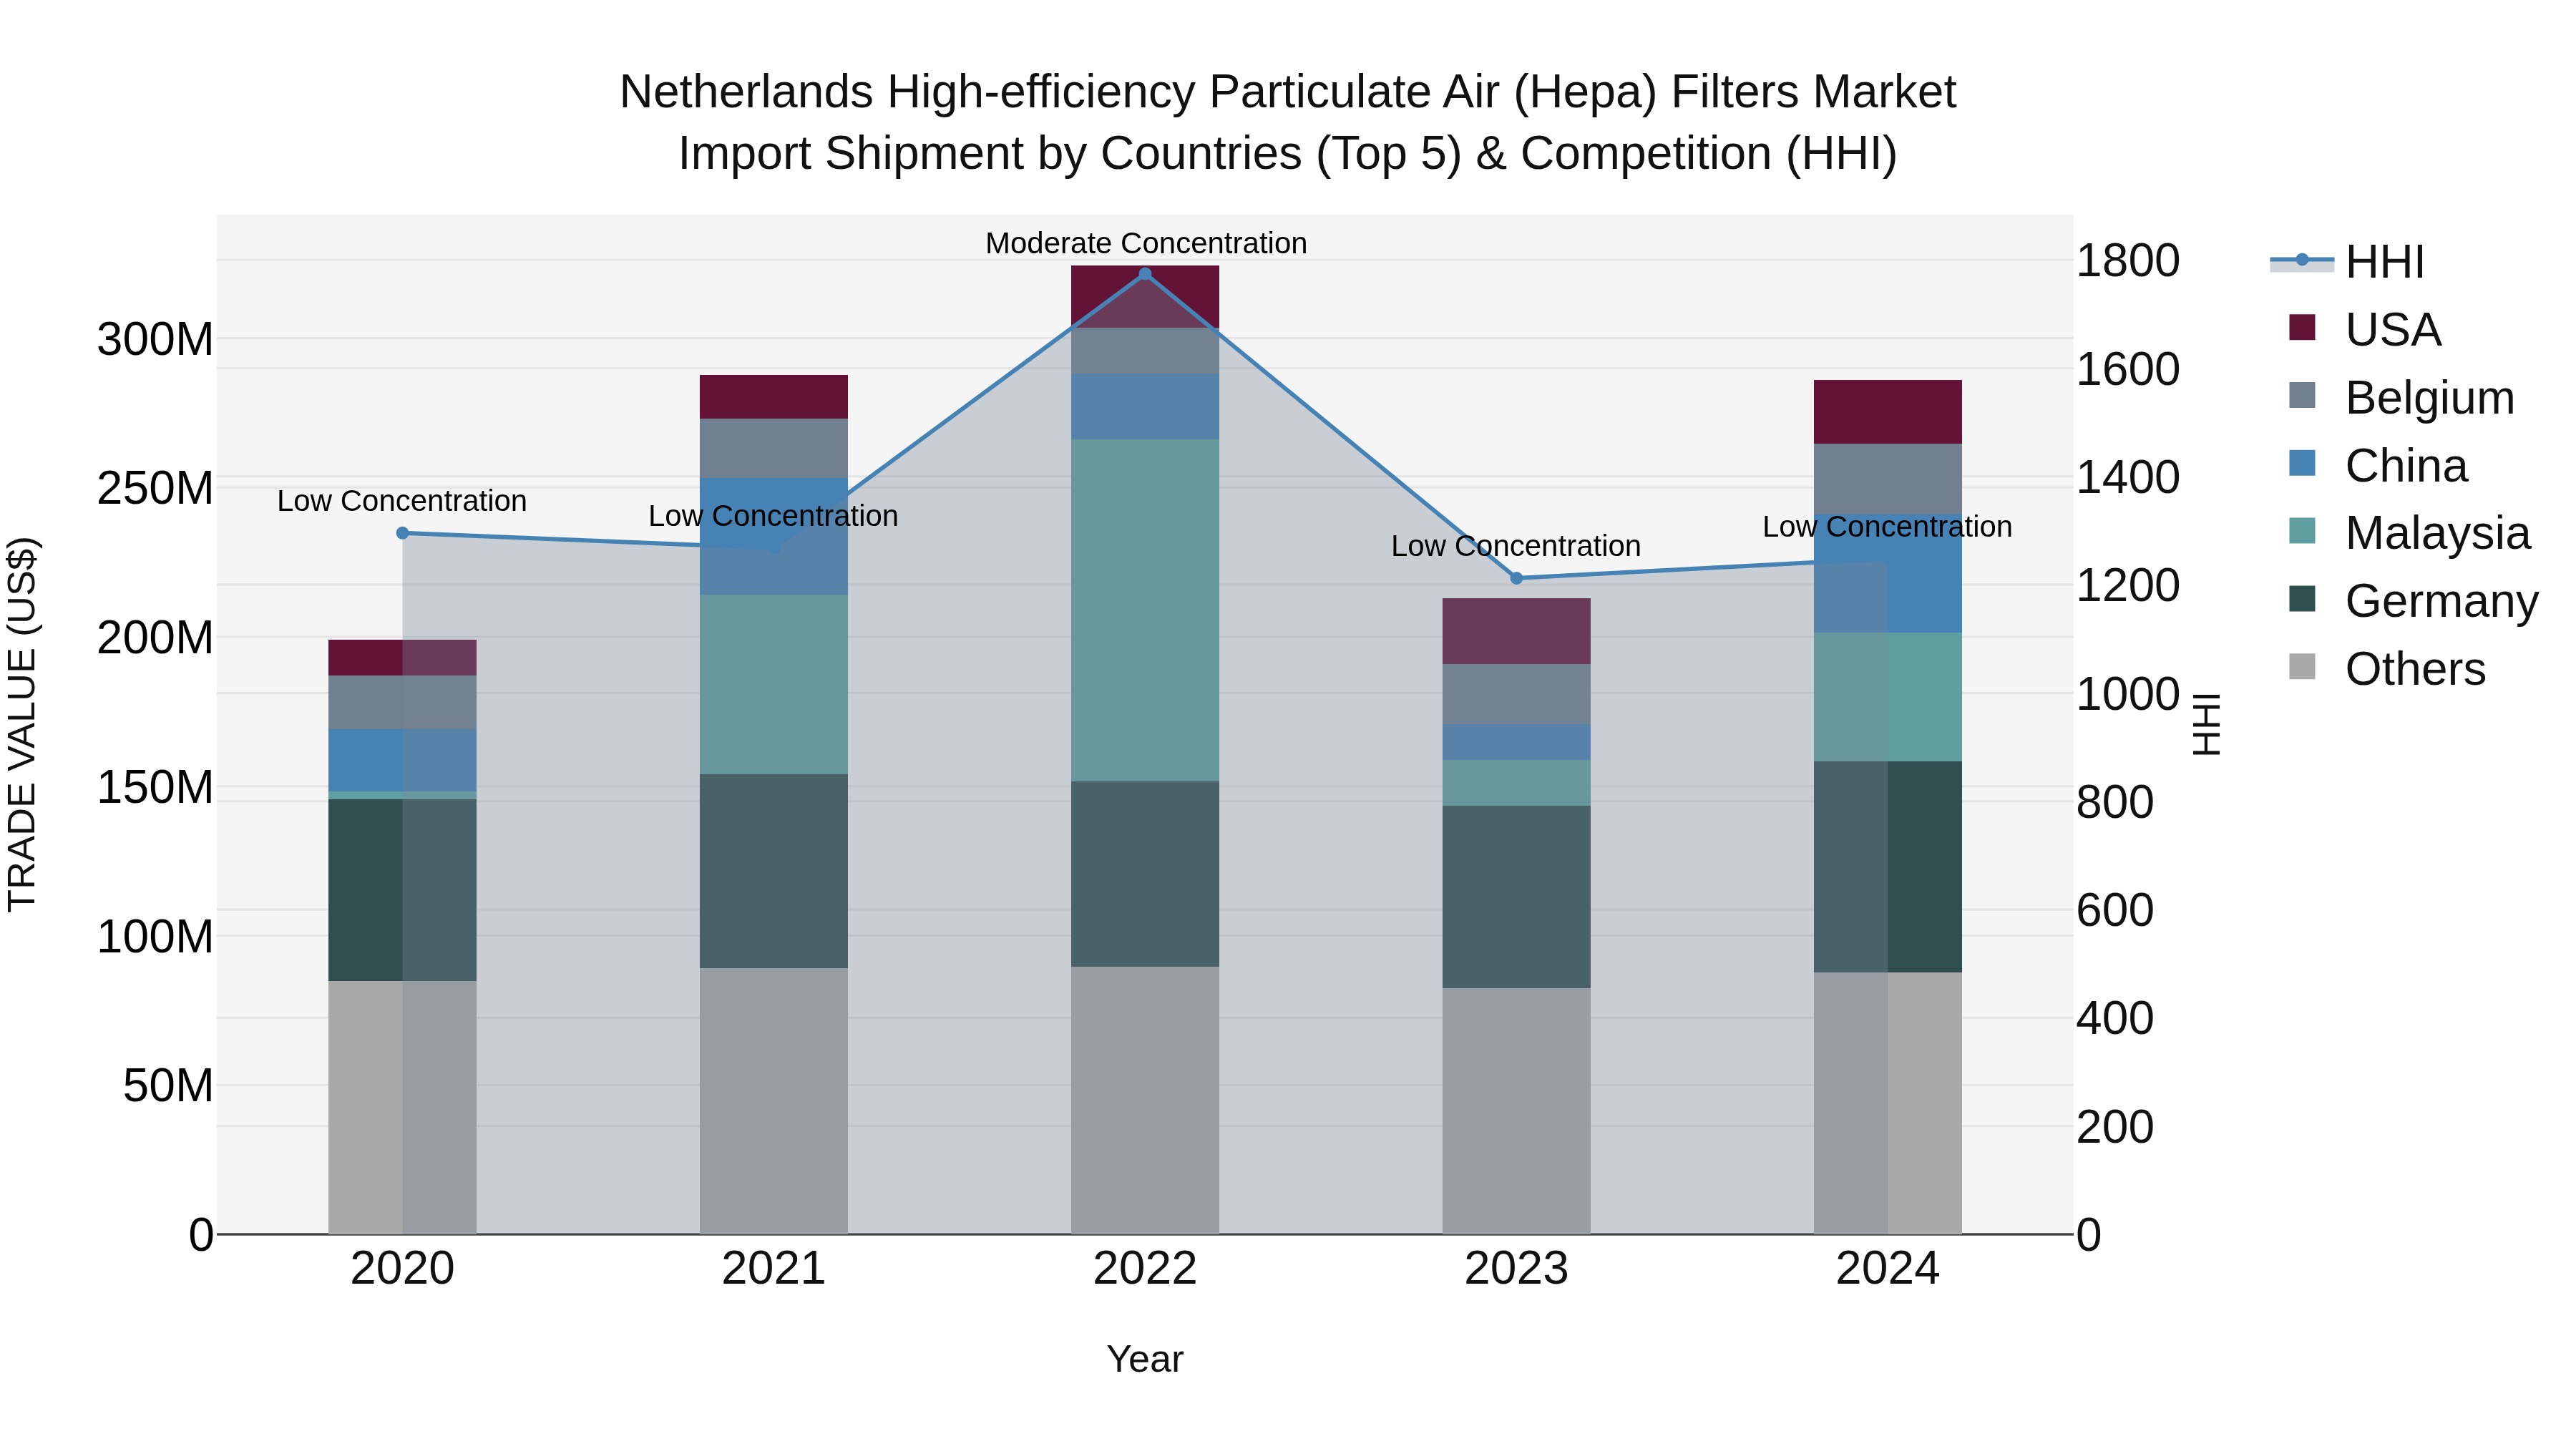The width and height of the screenshot is (2576, 1449).
Task: Click the 'Moderate Concentration' annotation
Action: (x=1146, y=243)
